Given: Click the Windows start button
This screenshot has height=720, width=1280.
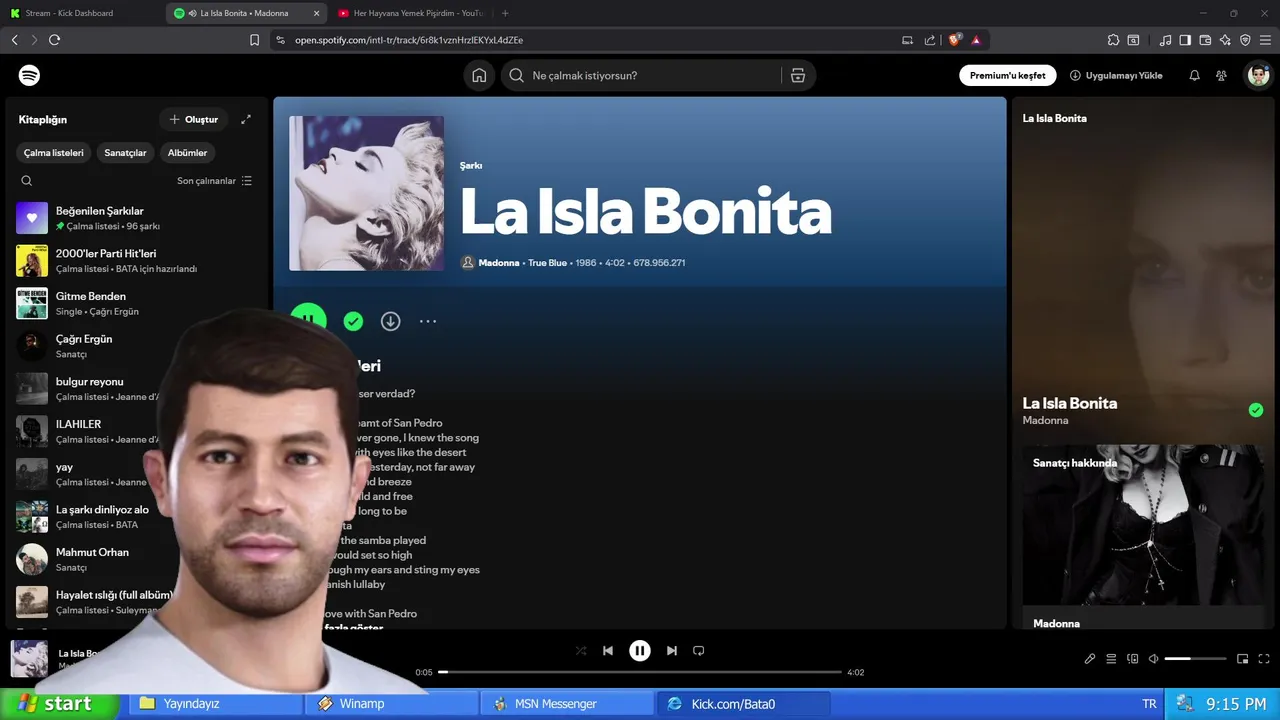Looking at the screenshot, I should tap(58, 704).
